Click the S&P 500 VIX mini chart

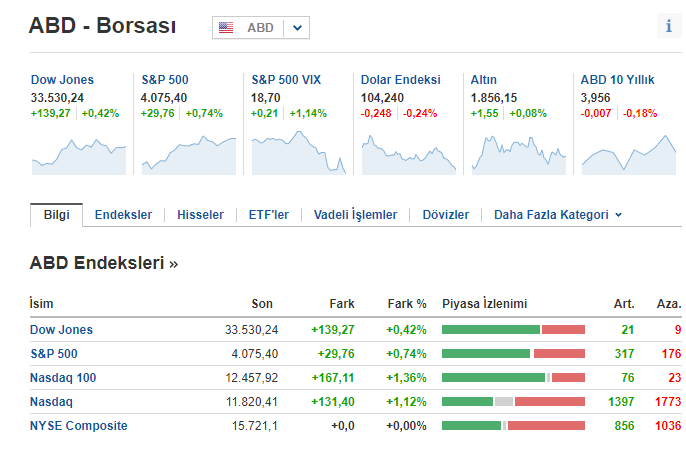(x=297, y=152)
